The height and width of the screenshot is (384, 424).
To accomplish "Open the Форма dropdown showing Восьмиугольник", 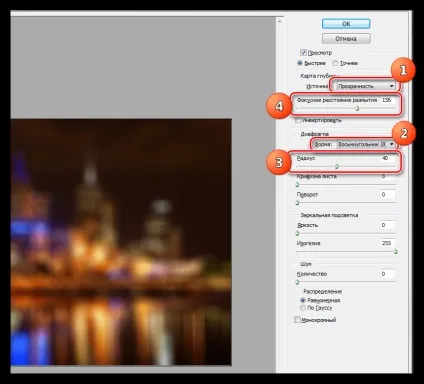I will coord(366,144).
